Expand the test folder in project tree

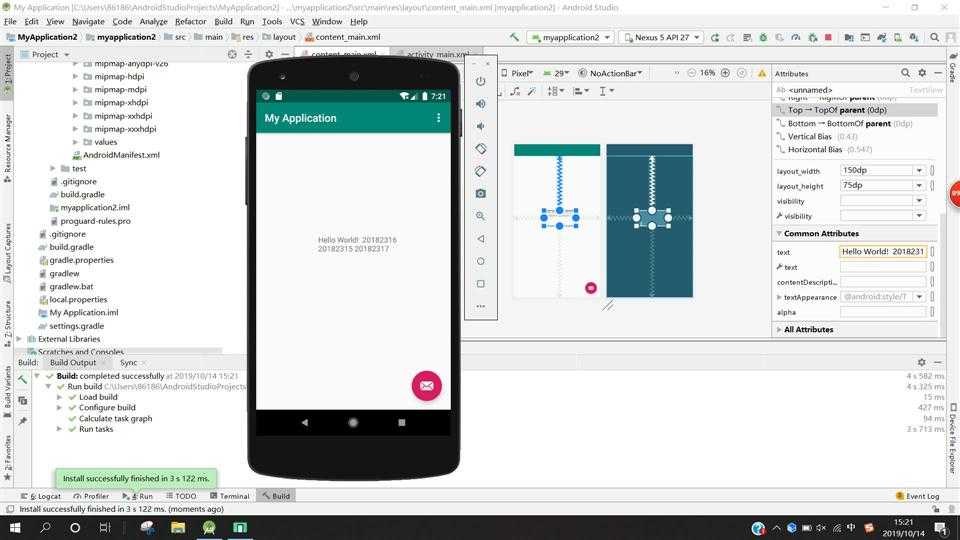click(x=53, y=168)
